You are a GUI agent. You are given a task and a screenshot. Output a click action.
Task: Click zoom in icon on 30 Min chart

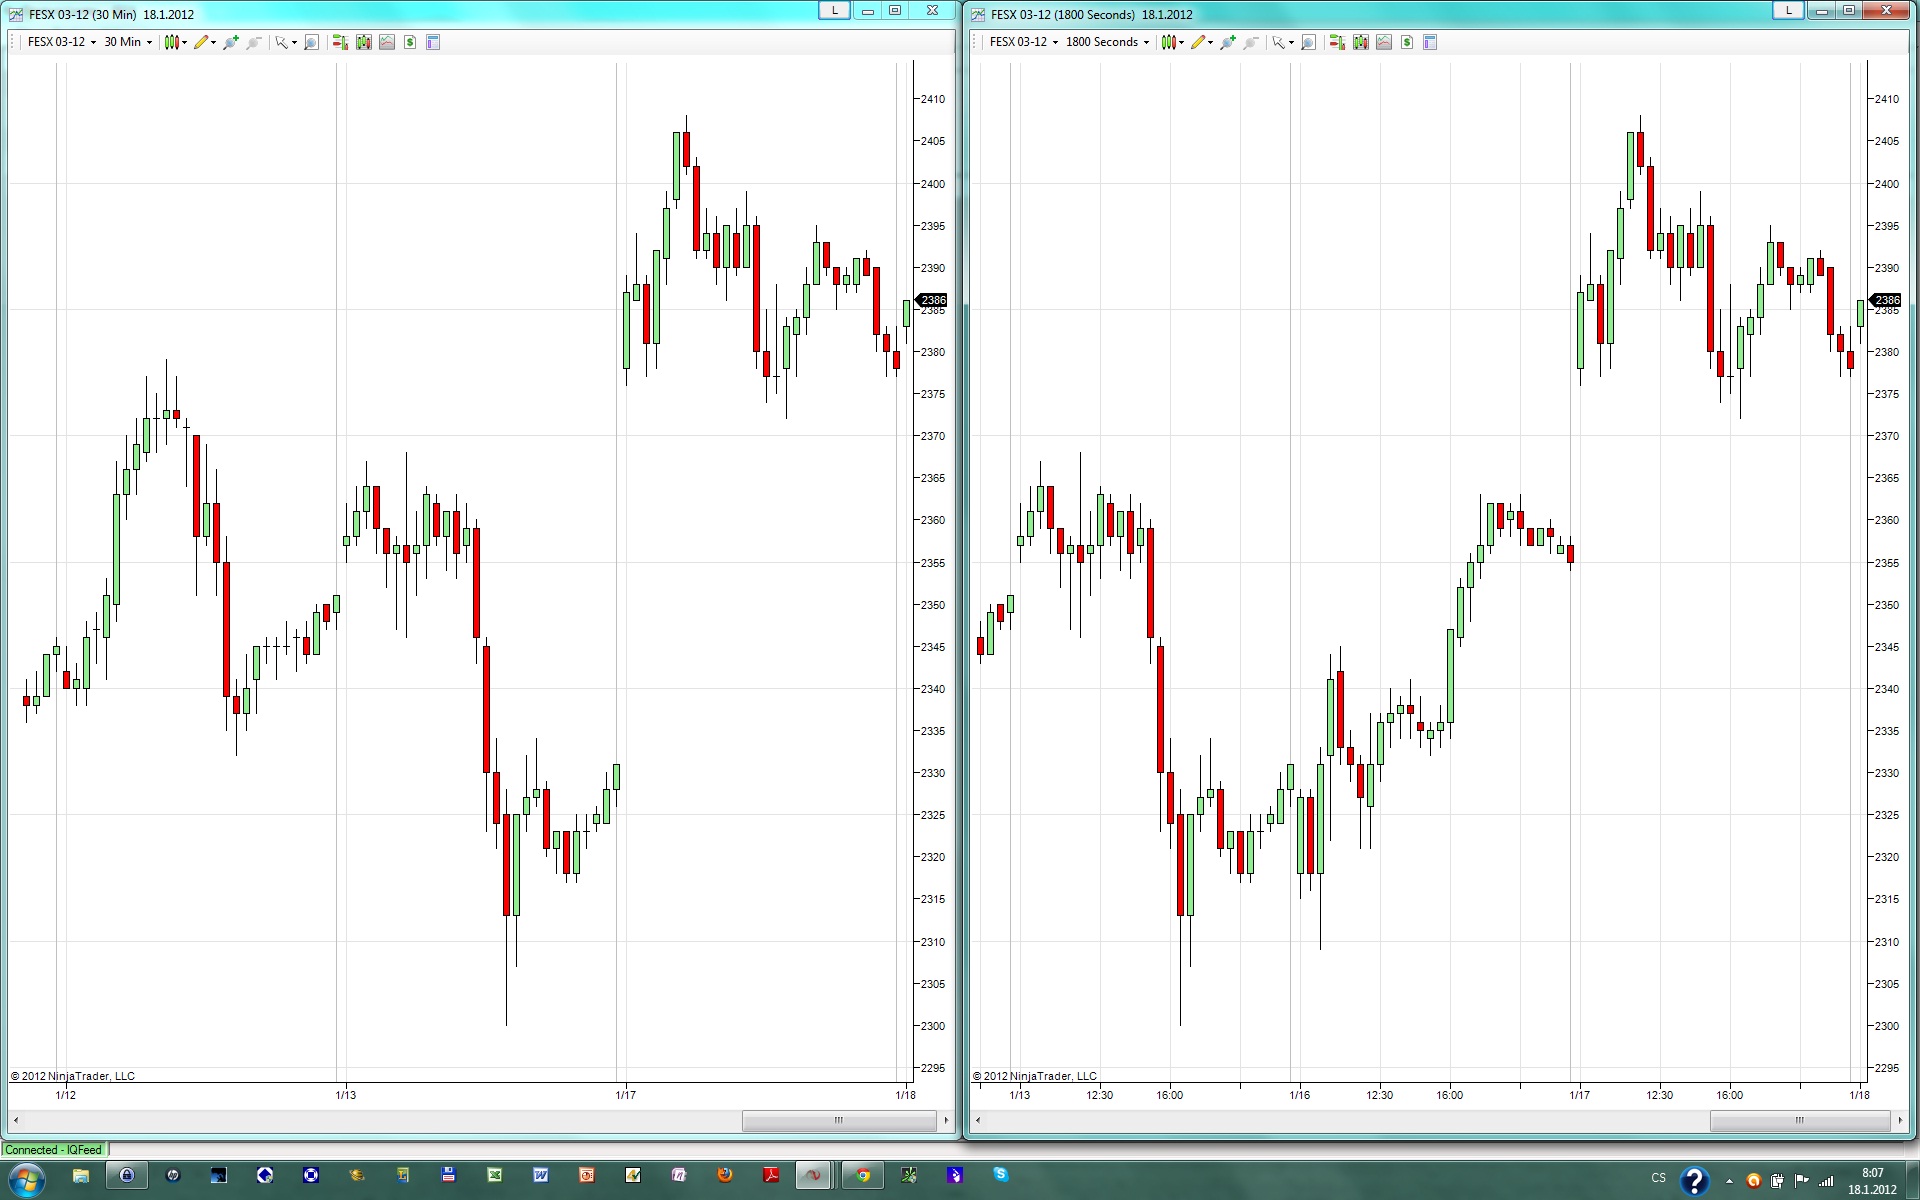[231, 42]
